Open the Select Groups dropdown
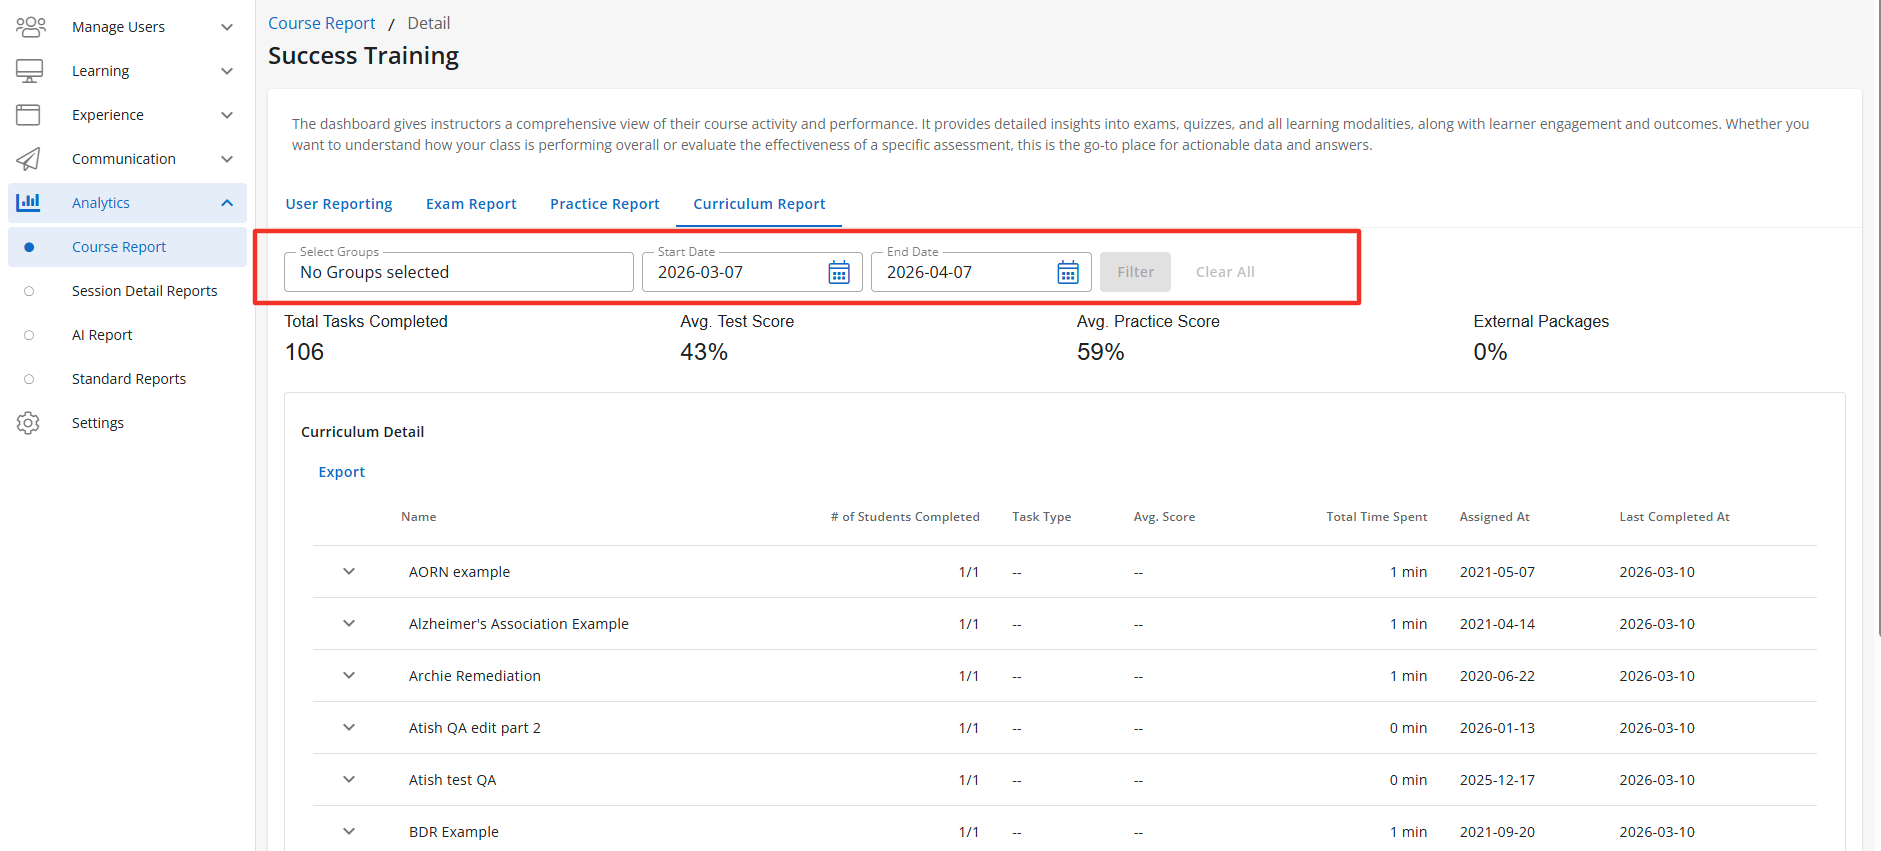Viewport: 1881px width, 851px height. tap(458, 272)
